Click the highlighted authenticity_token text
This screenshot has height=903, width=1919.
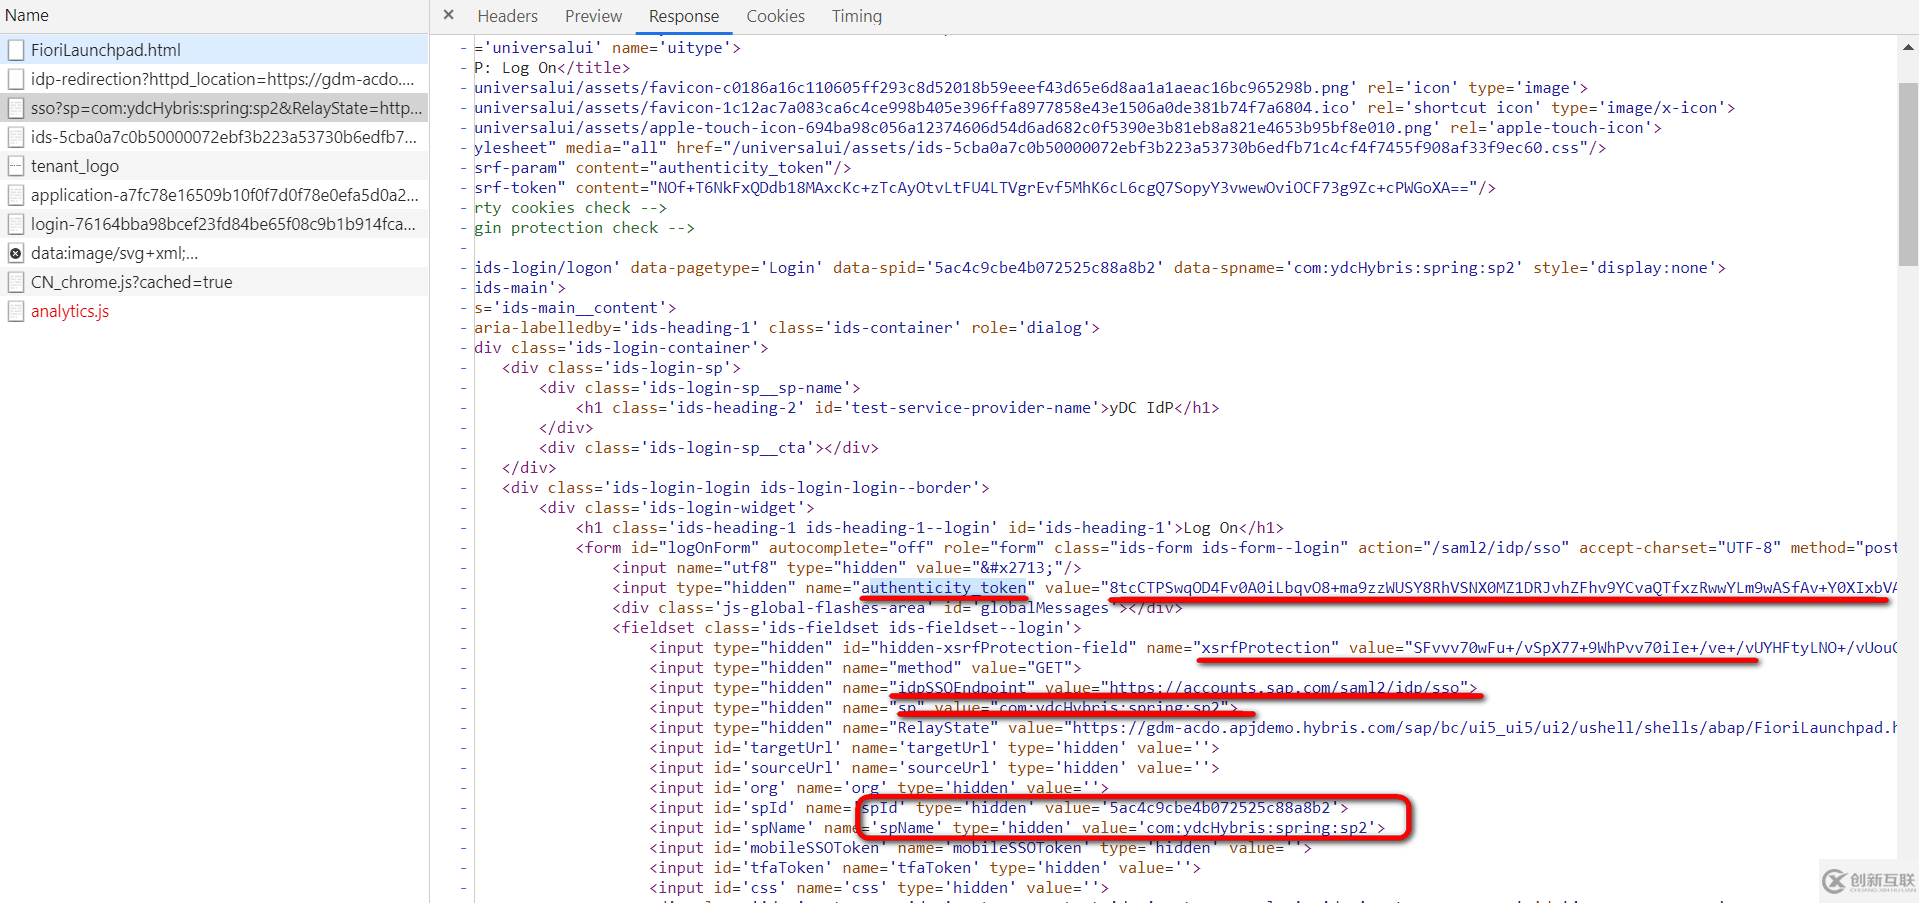945,588
